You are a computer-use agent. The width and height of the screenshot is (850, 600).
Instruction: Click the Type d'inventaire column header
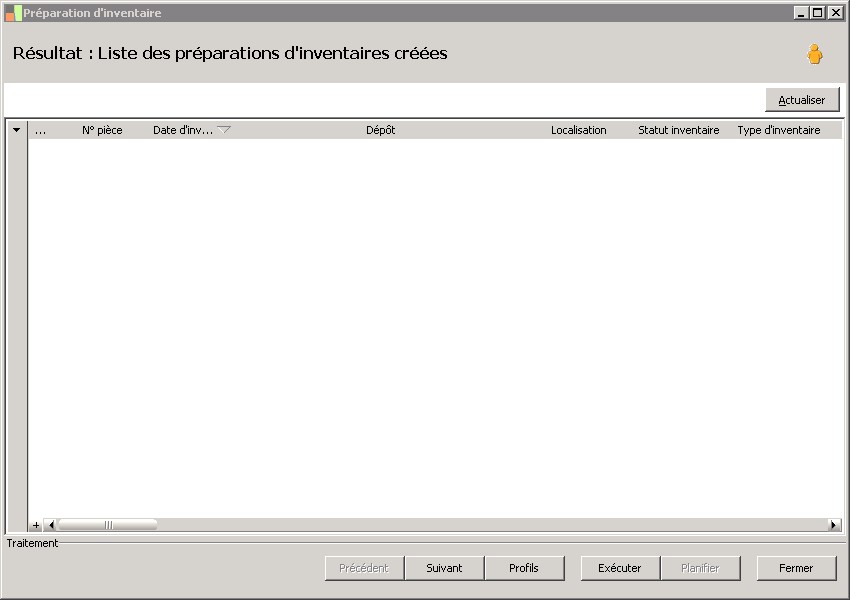778,130
